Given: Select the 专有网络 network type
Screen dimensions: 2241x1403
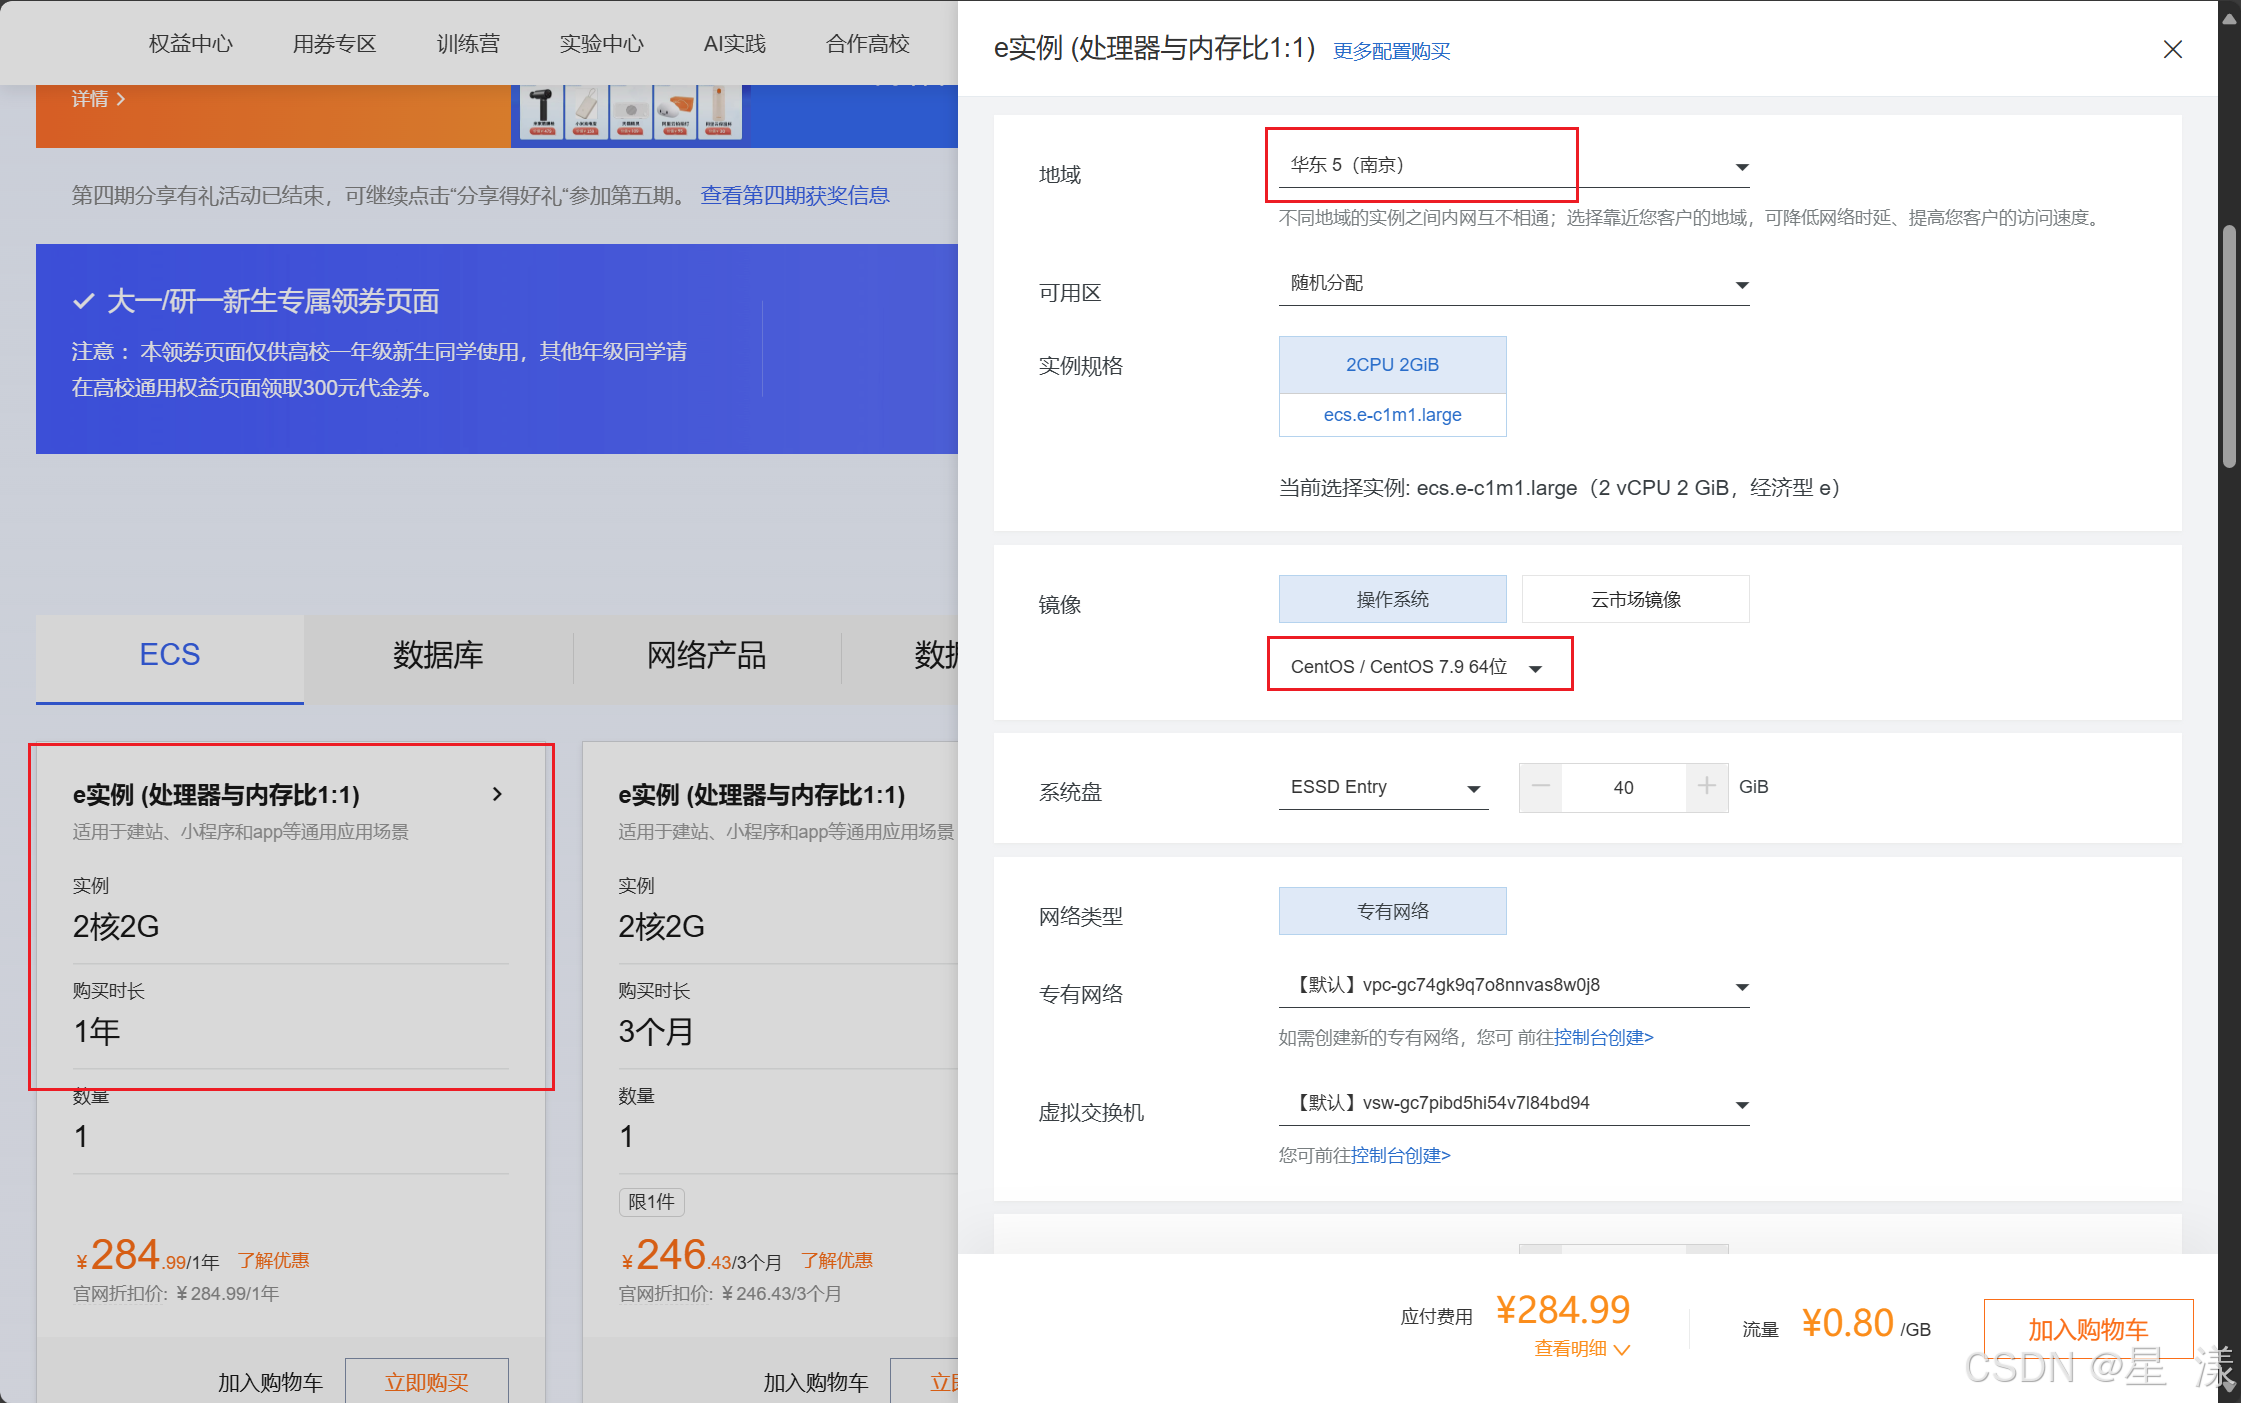Looking at the screenshot, I should 1392,911.
